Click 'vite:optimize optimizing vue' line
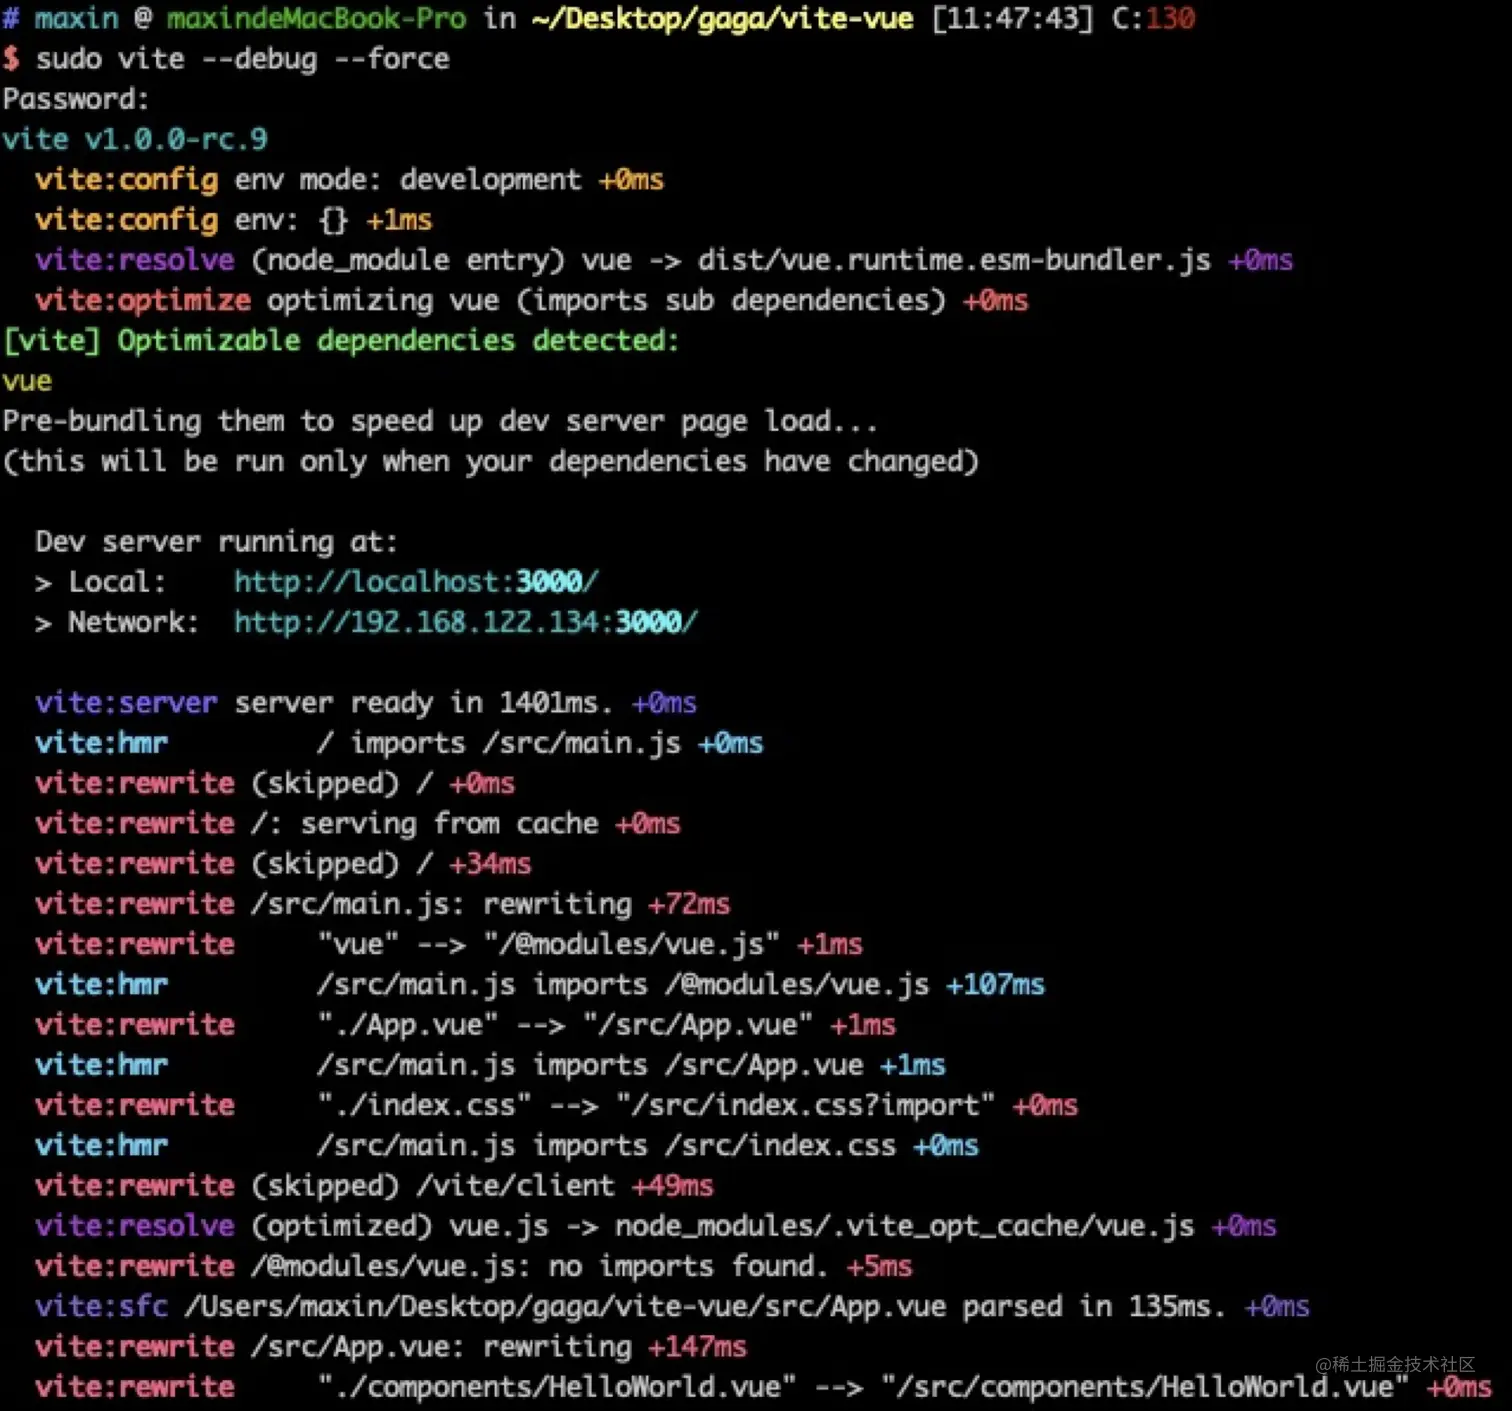 point(531,300)
